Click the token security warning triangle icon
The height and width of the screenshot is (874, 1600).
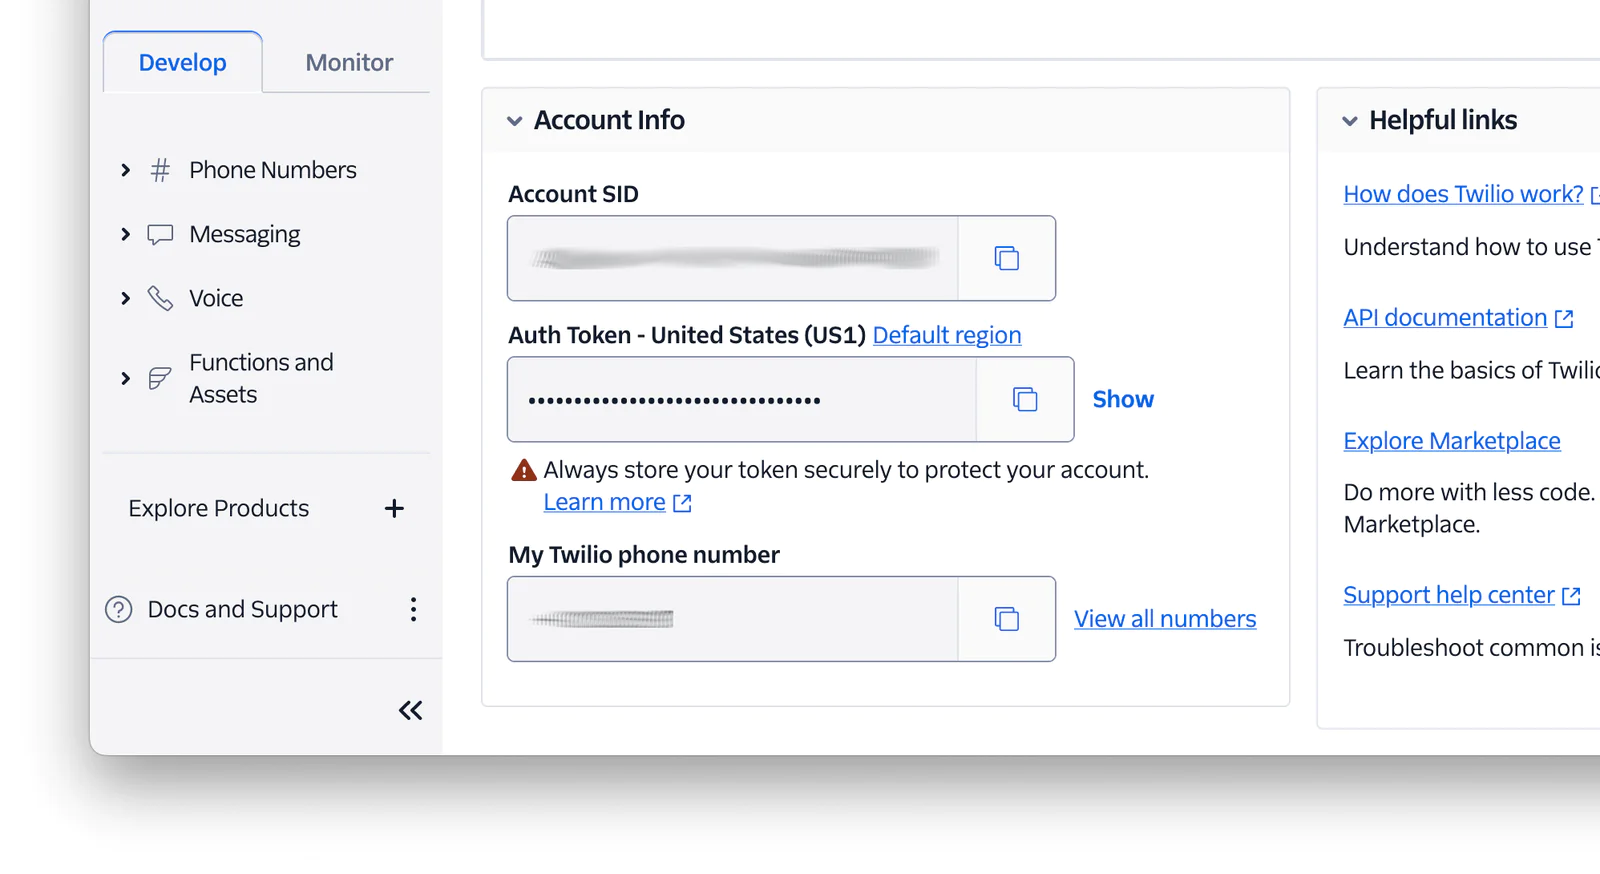point(524,470)
